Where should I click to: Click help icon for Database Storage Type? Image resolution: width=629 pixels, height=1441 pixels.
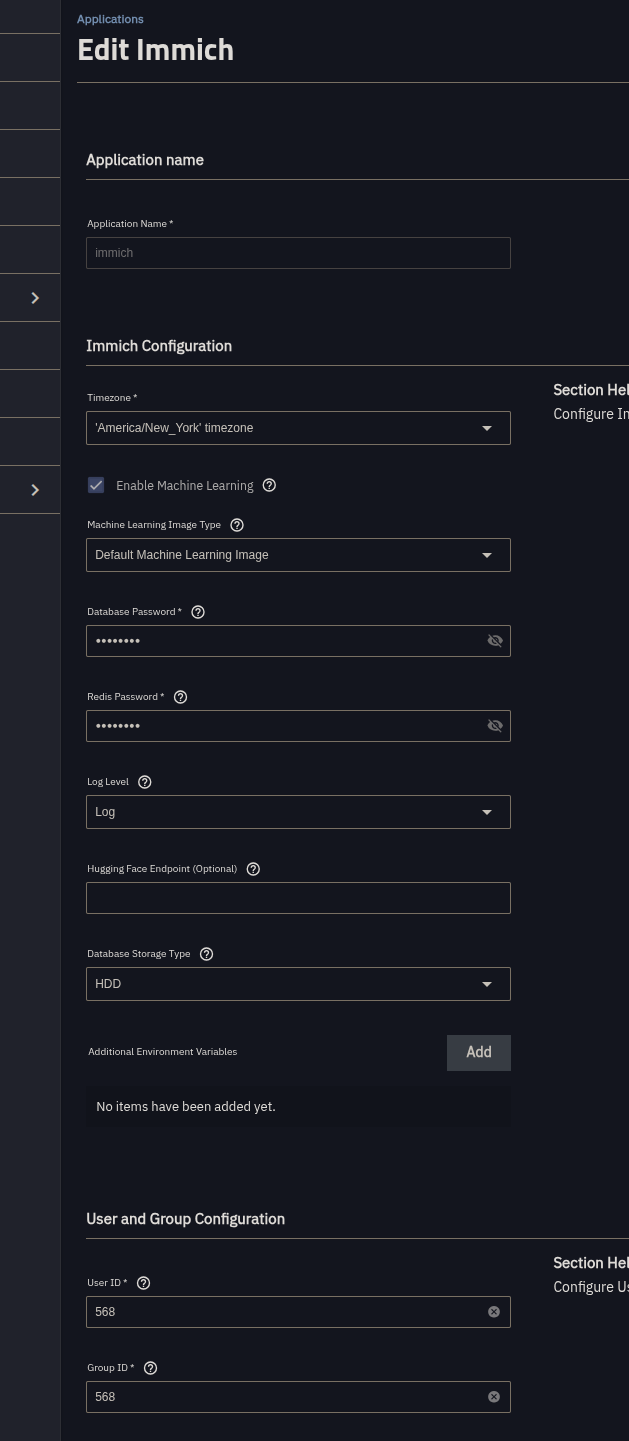tap(207, 954)
